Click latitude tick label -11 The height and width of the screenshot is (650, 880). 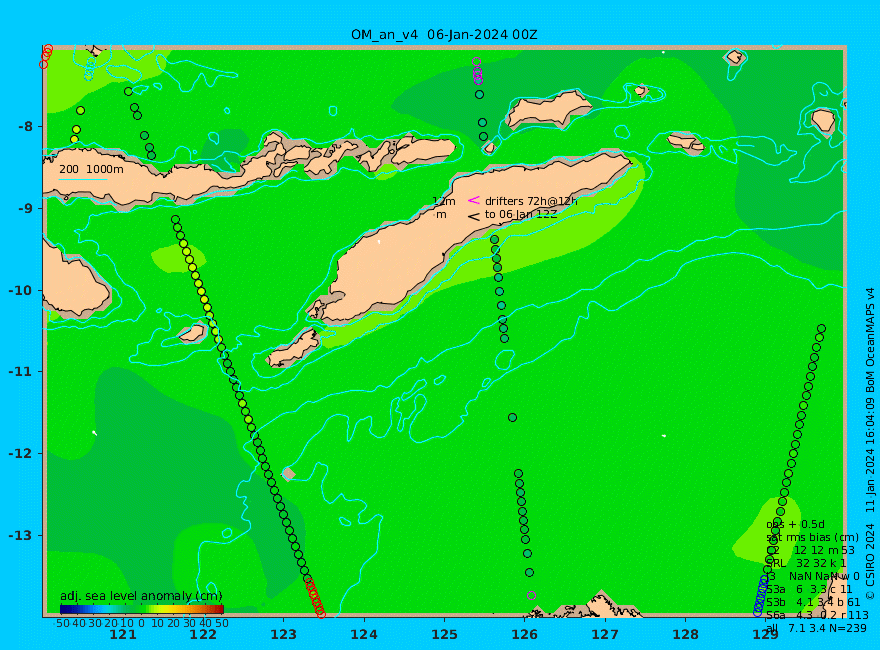[x=21, y=372]
